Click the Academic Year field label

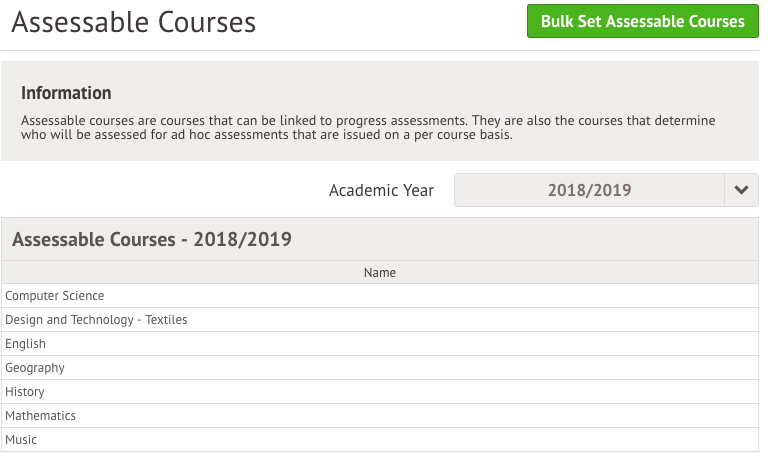click(381, 190)
